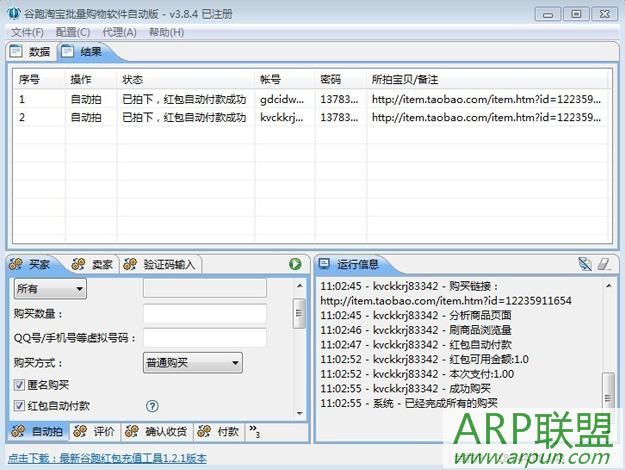Screen dimensions: 625x470
Task: Select the 确认收货 bottom tab
Action: point(157,431)
